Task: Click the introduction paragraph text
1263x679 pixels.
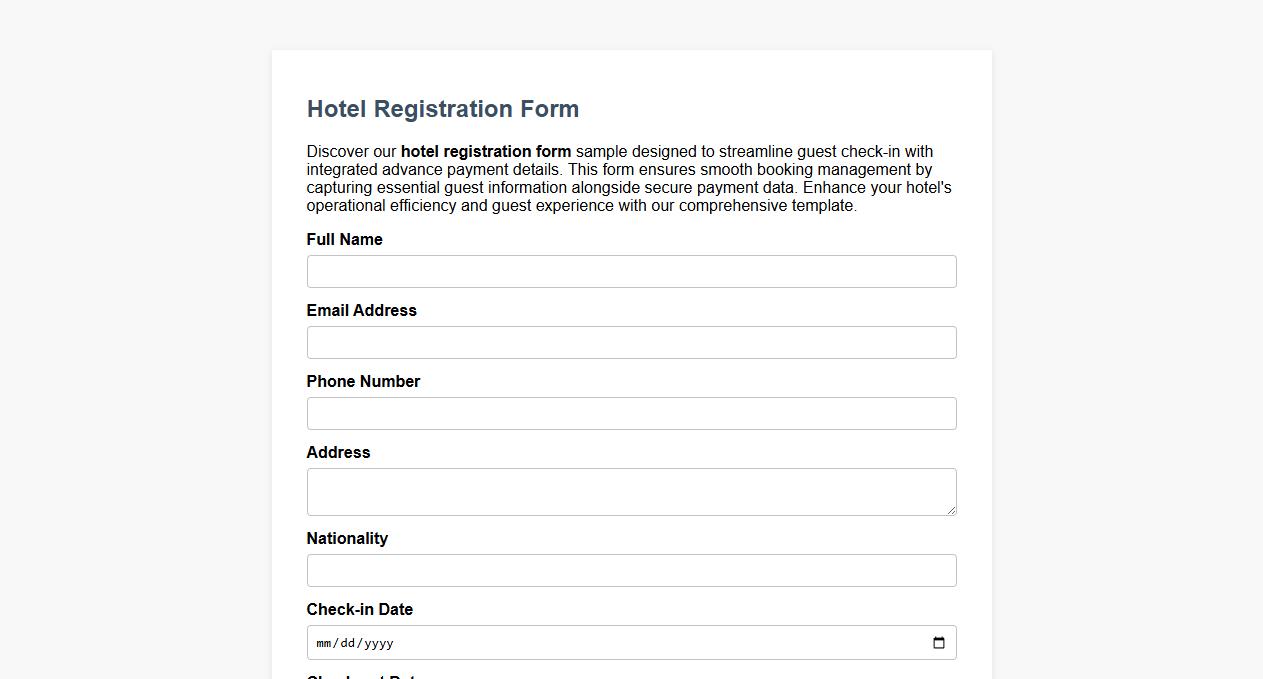Action: [629, 178]
